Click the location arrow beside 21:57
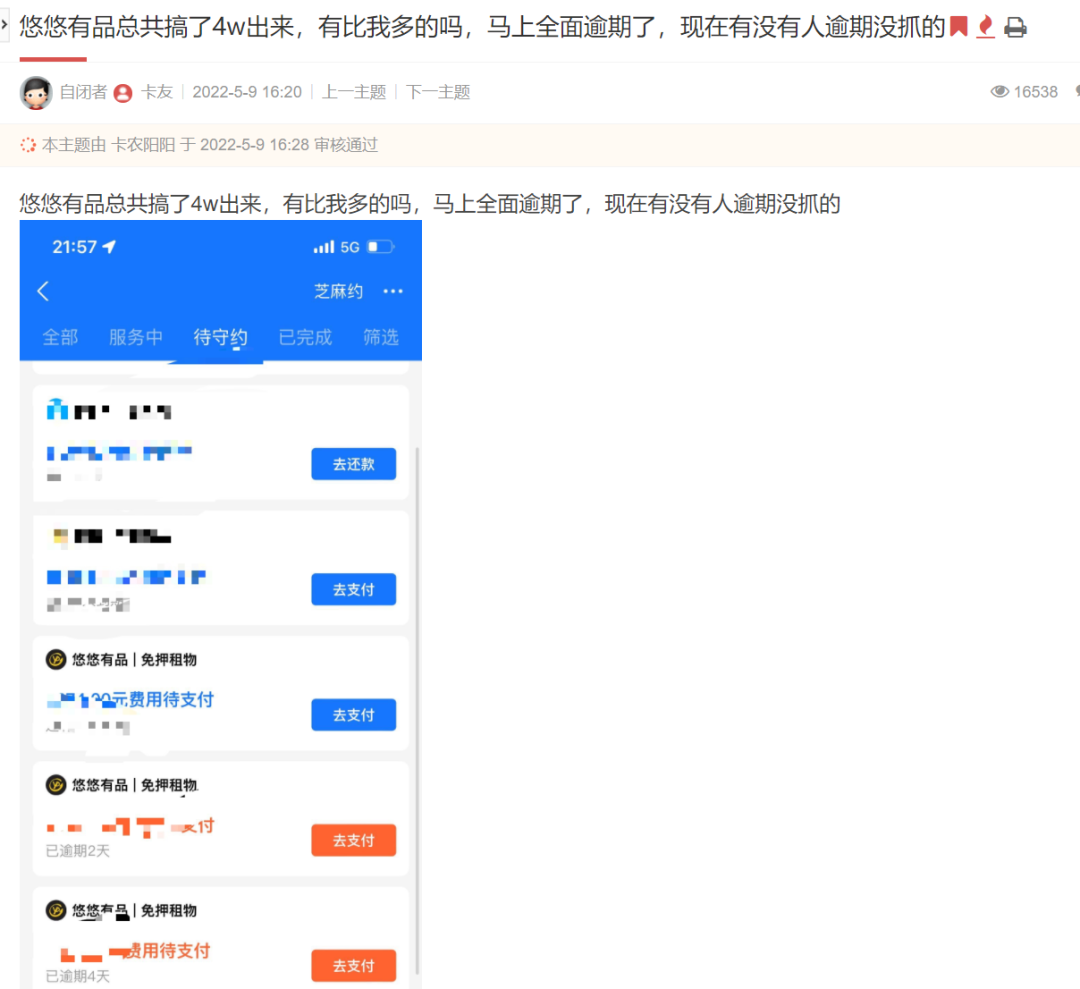Screen dimensions: 1080x989 pyautogui.click(x=109, y=247)
